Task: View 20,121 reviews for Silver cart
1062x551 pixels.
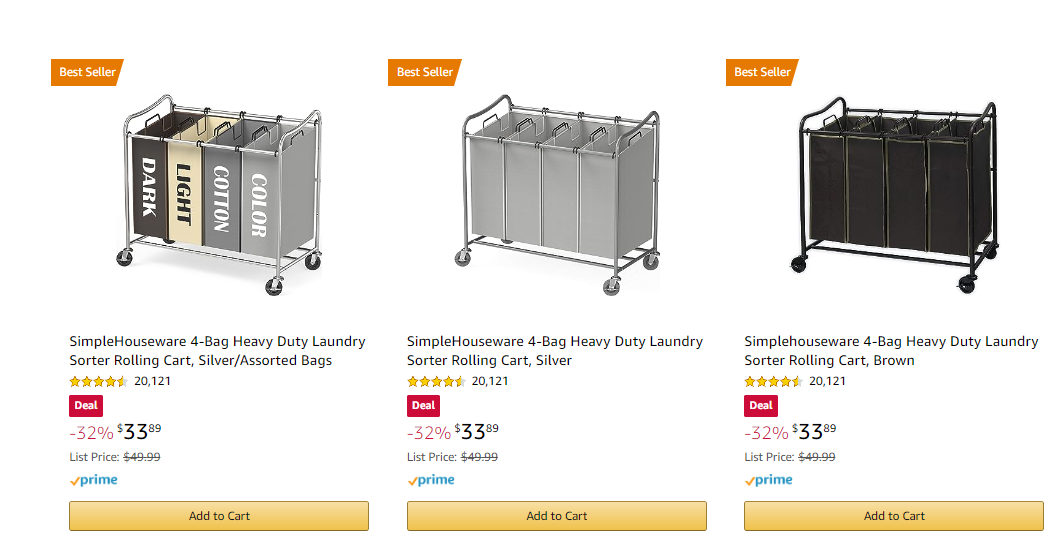Action: pyautogui.click(x=490, y=381)
